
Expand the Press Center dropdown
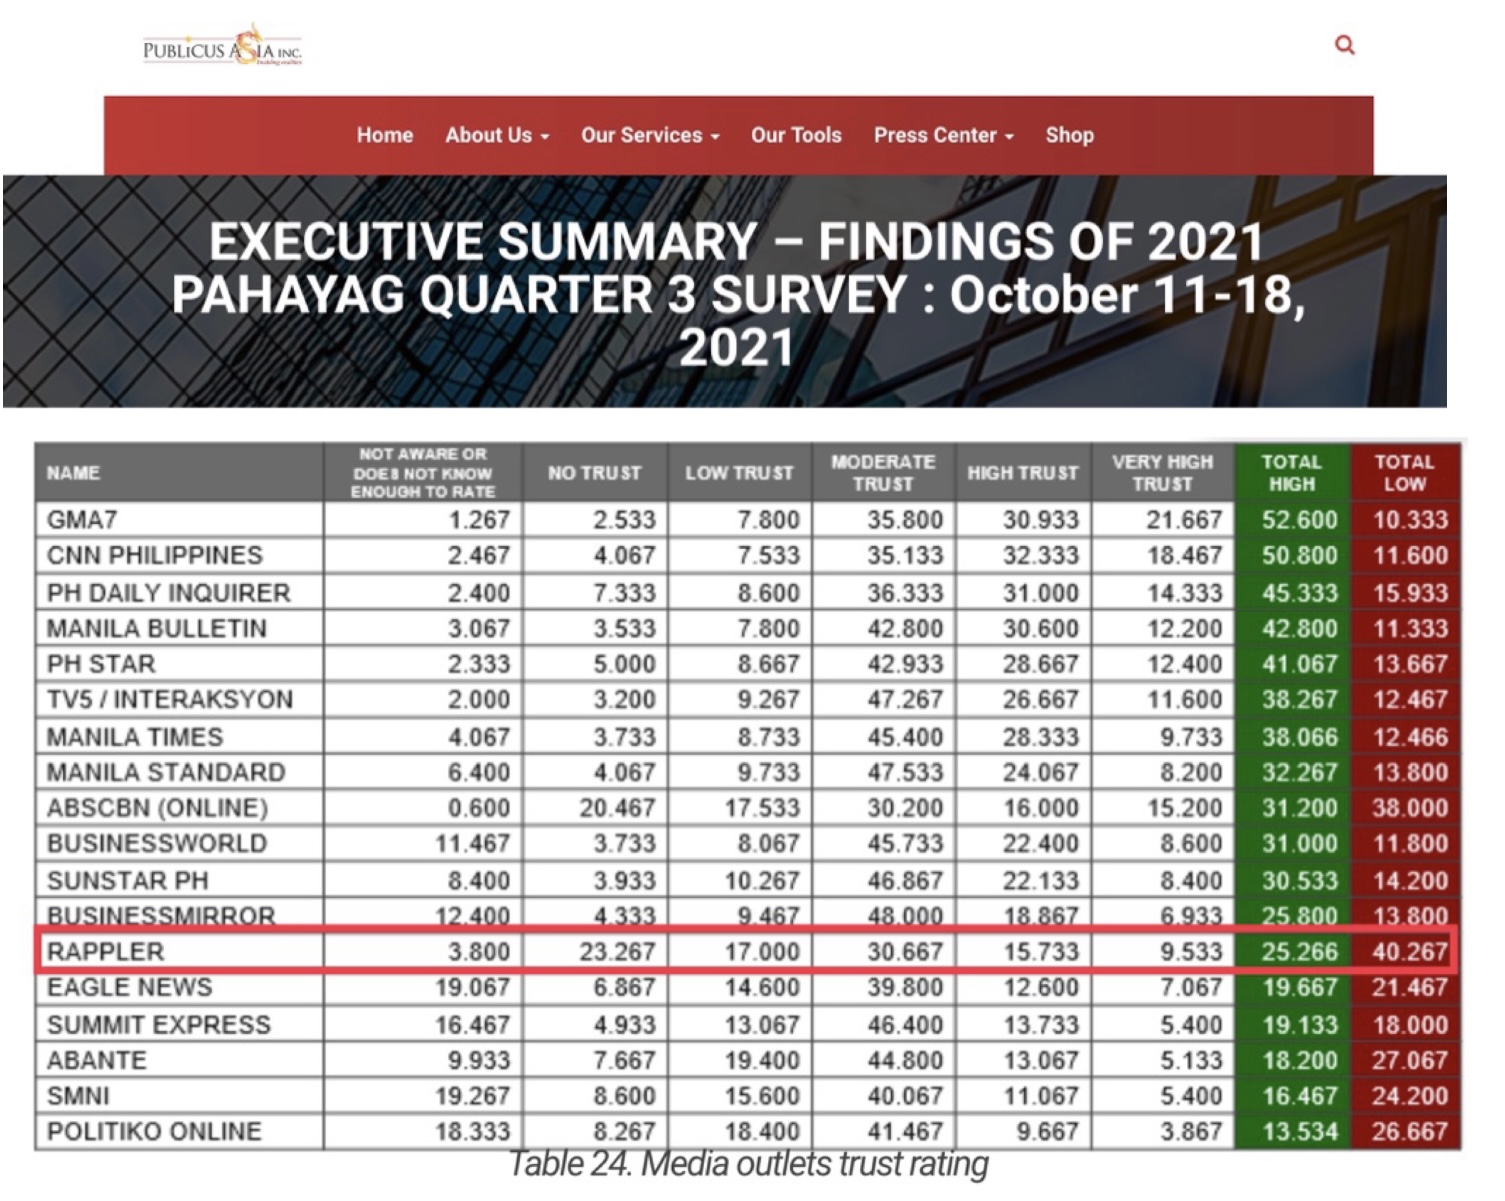(941, 134)
